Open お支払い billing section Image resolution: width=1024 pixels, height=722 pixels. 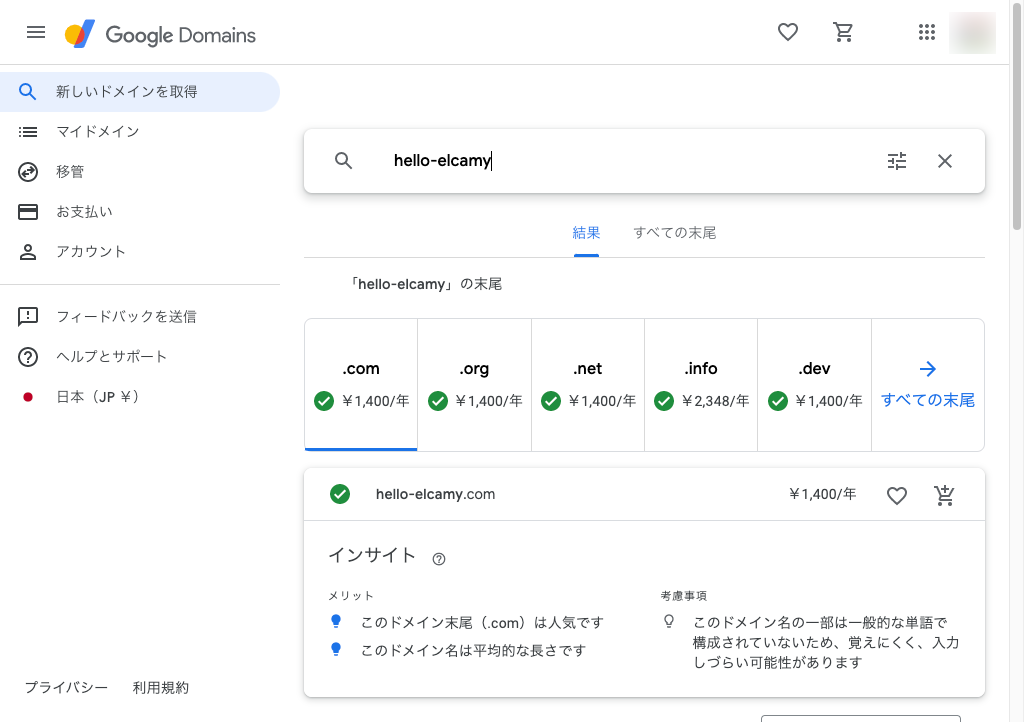coord(84,212)
